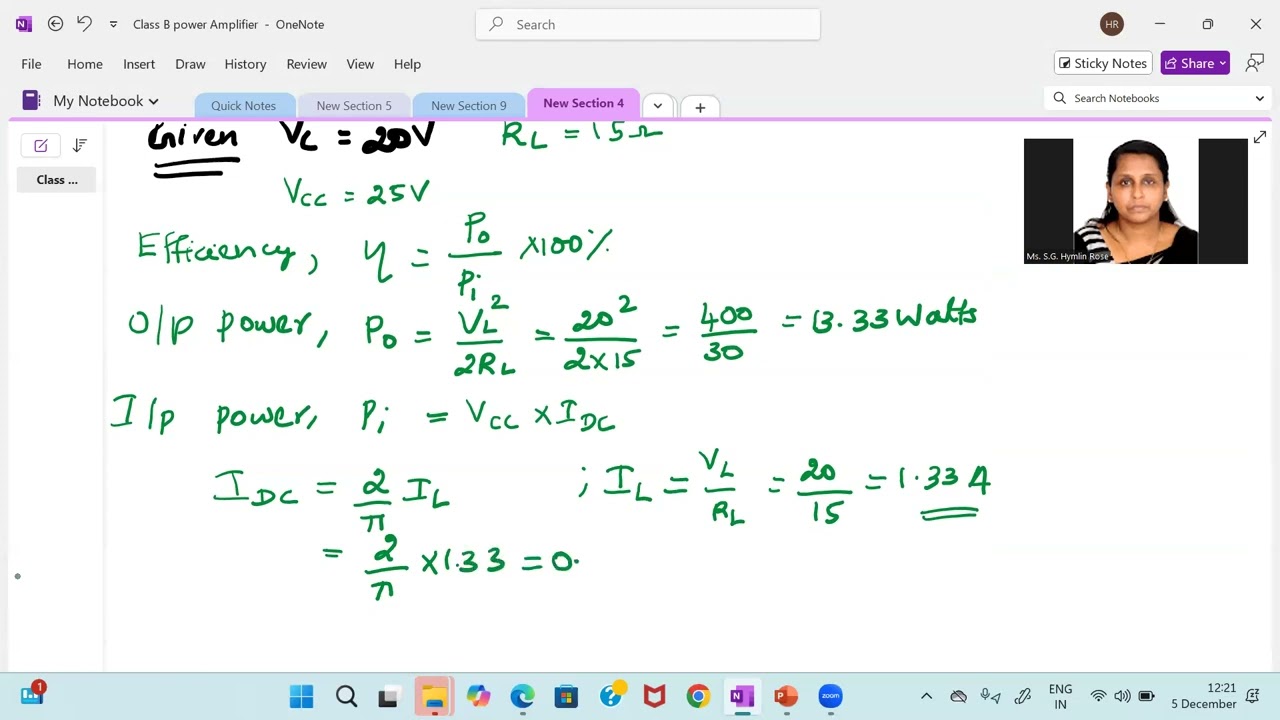Screen dimensions: 1280x720
Task: Click the OneNote taskbar icon
Action: pos(742,696)
